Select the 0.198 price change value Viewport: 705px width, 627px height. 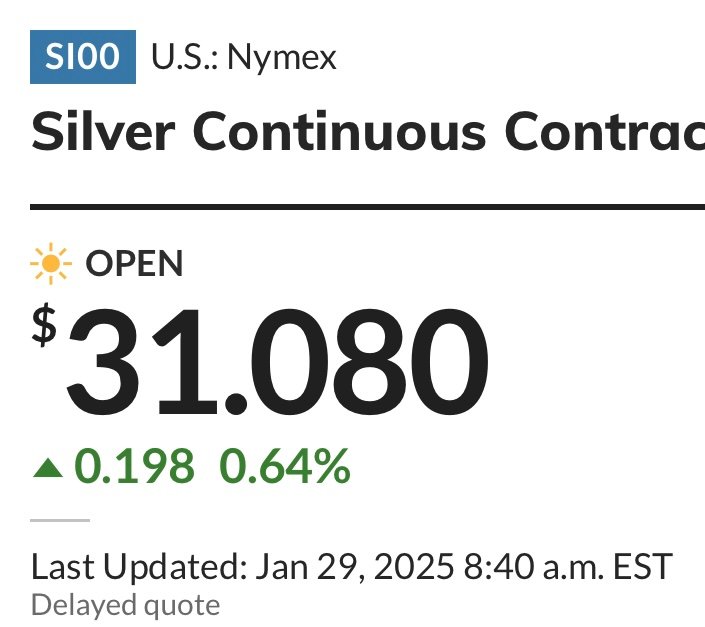[134, 467]
